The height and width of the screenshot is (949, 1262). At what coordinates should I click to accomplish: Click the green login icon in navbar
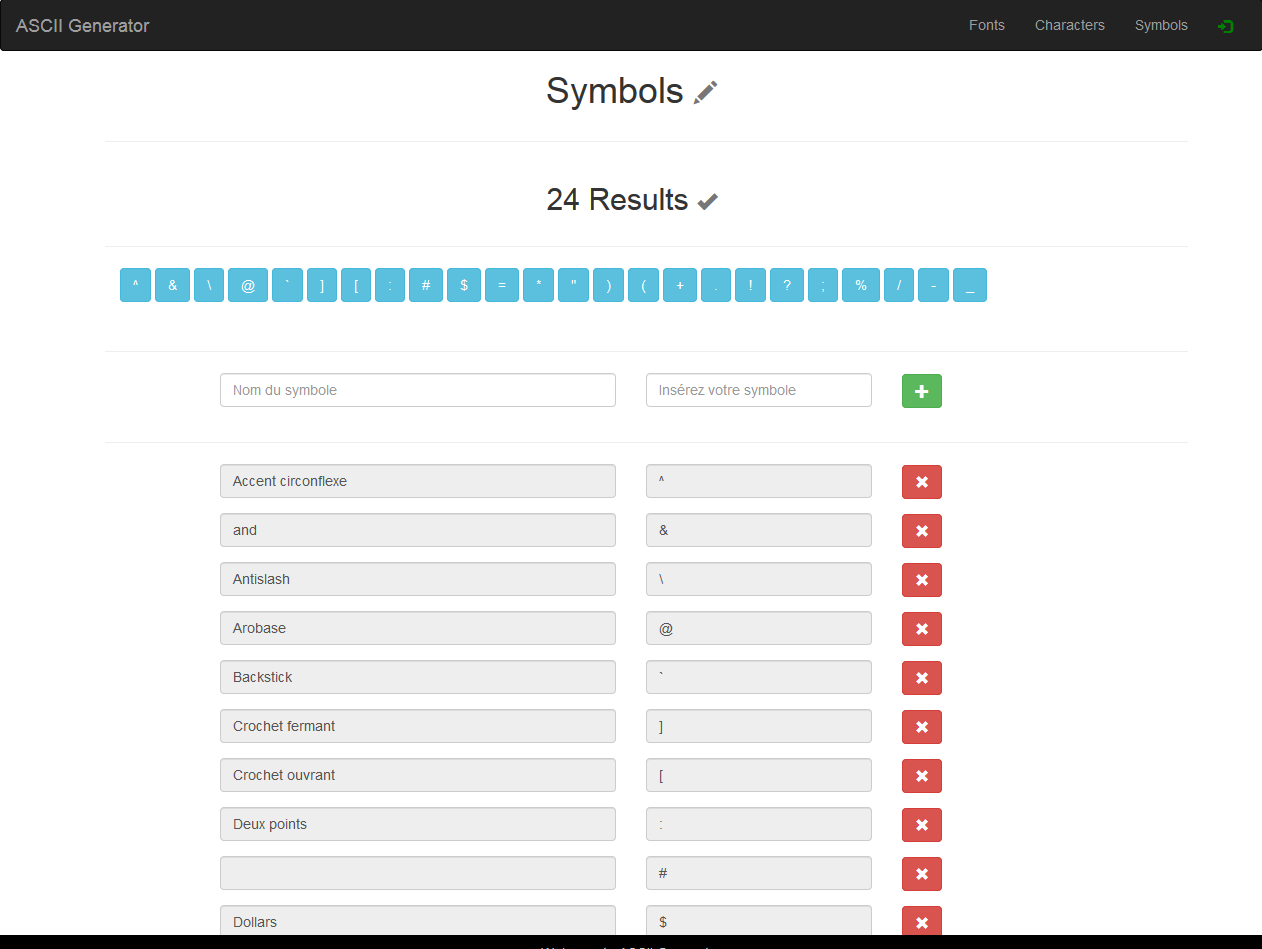pos(1226,26)
